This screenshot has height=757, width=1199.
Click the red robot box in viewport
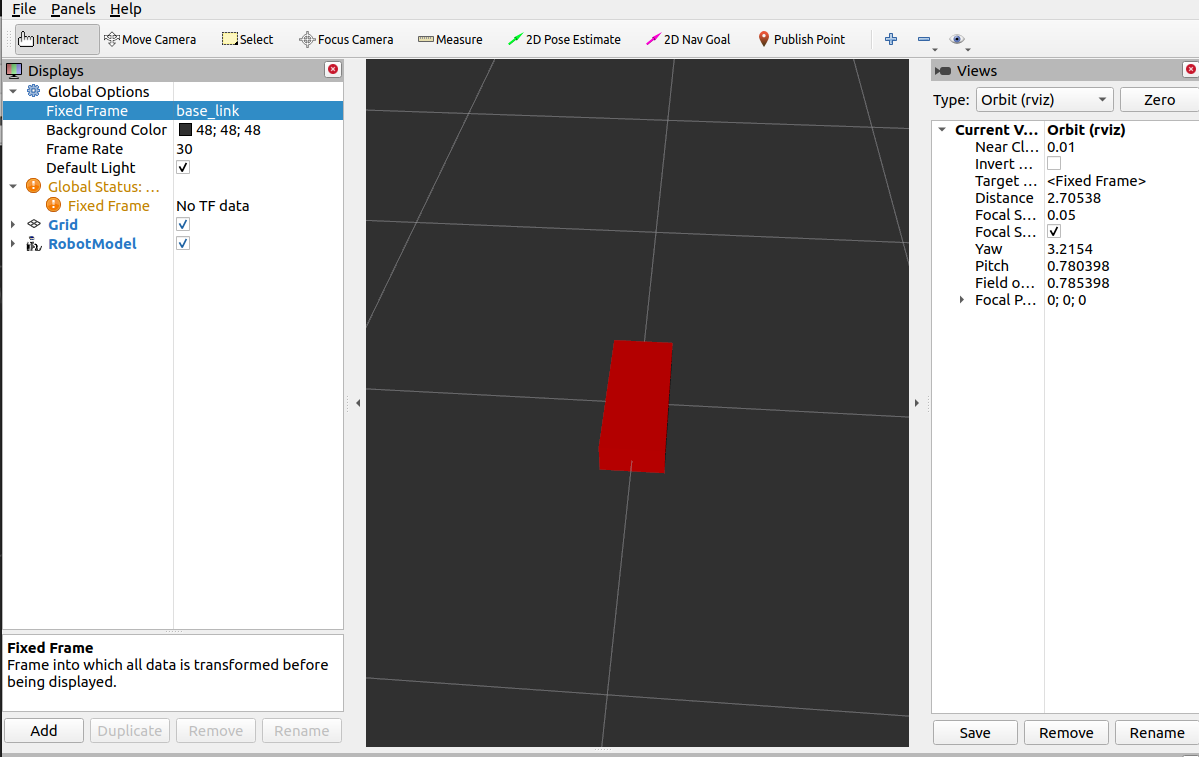635,406
